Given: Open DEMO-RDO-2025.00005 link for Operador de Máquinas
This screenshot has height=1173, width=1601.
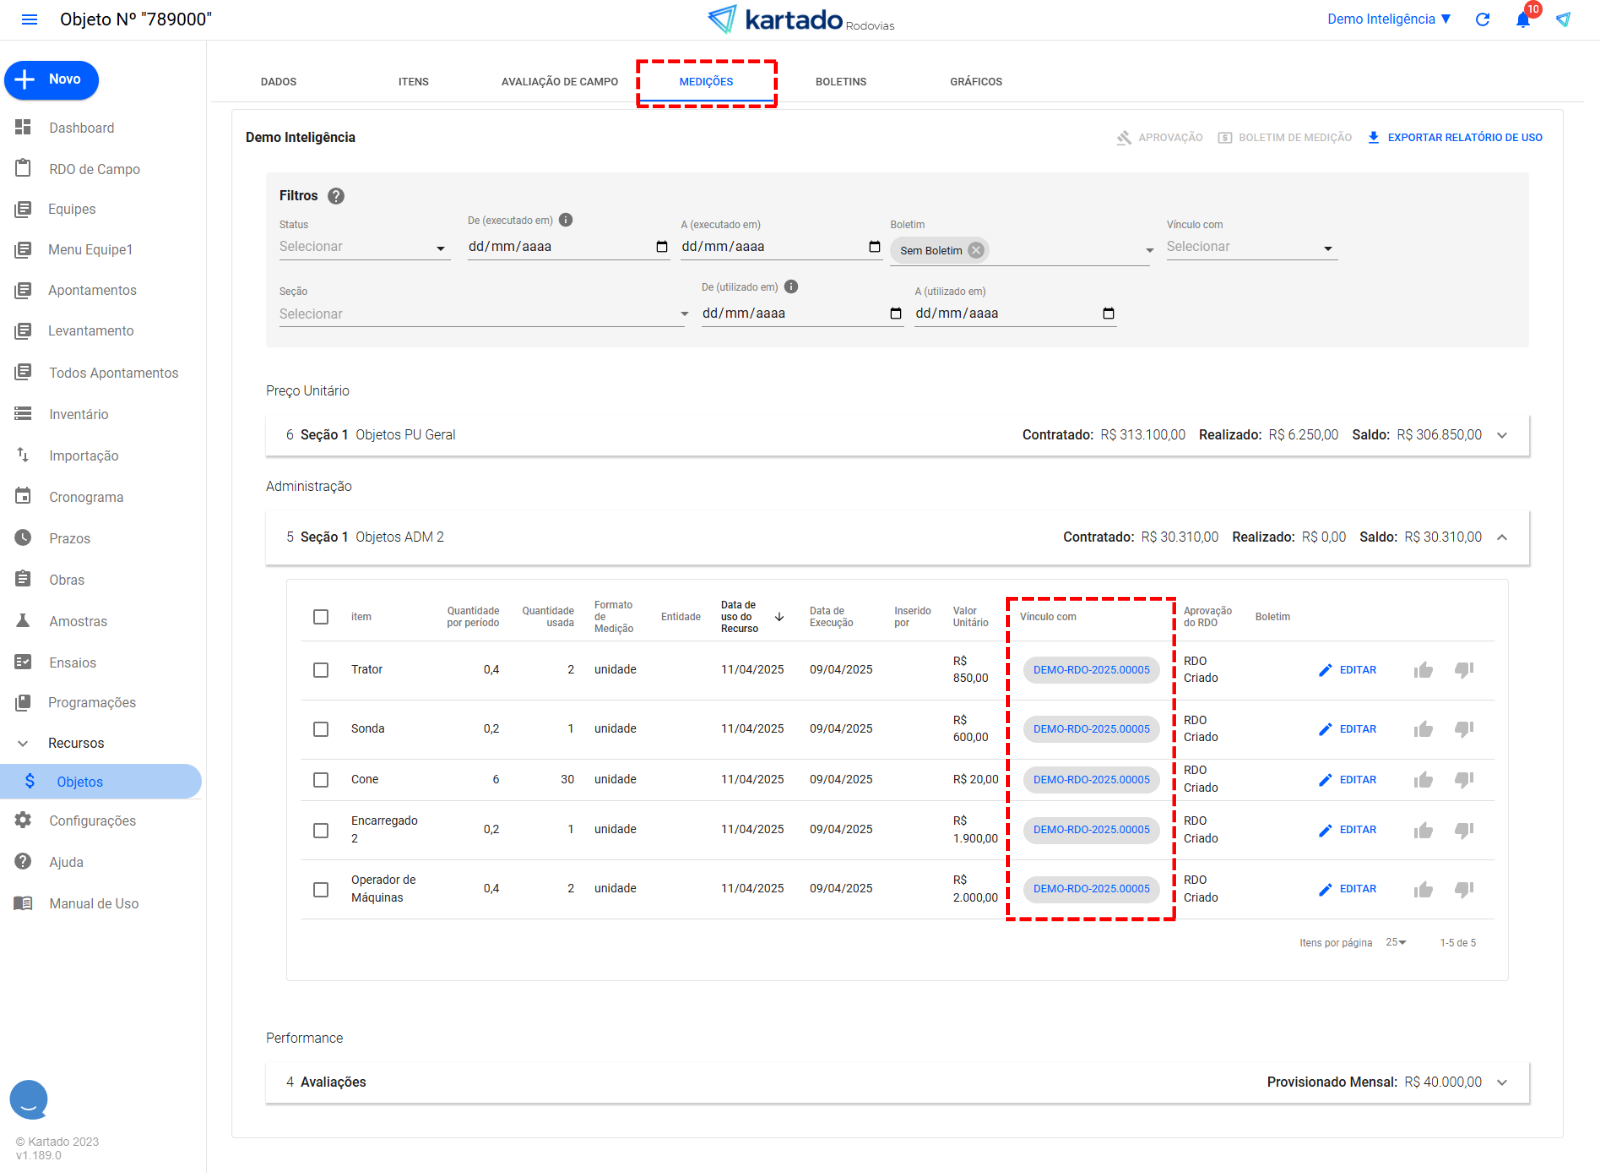Looking at the screenshot, I should [1091, 889].
